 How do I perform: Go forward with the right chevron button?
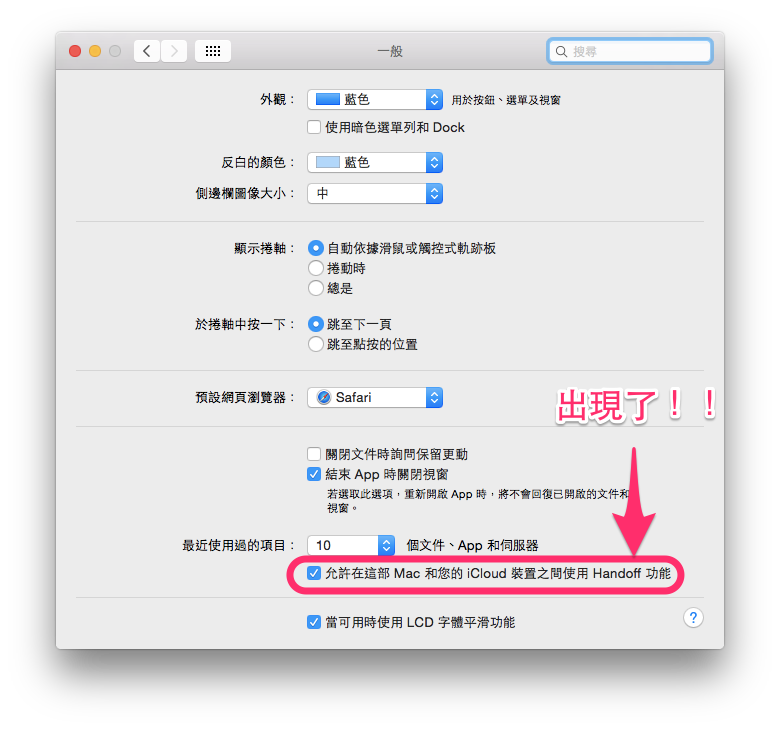174,51
